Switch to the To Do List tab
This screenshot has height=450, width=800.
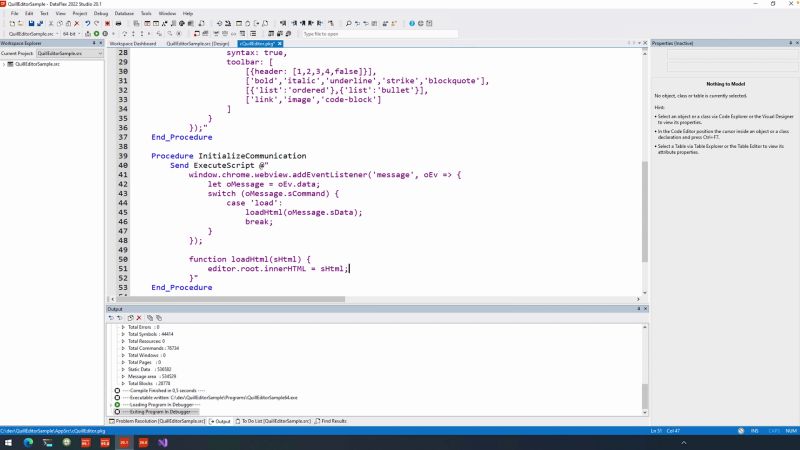point(273,421)
